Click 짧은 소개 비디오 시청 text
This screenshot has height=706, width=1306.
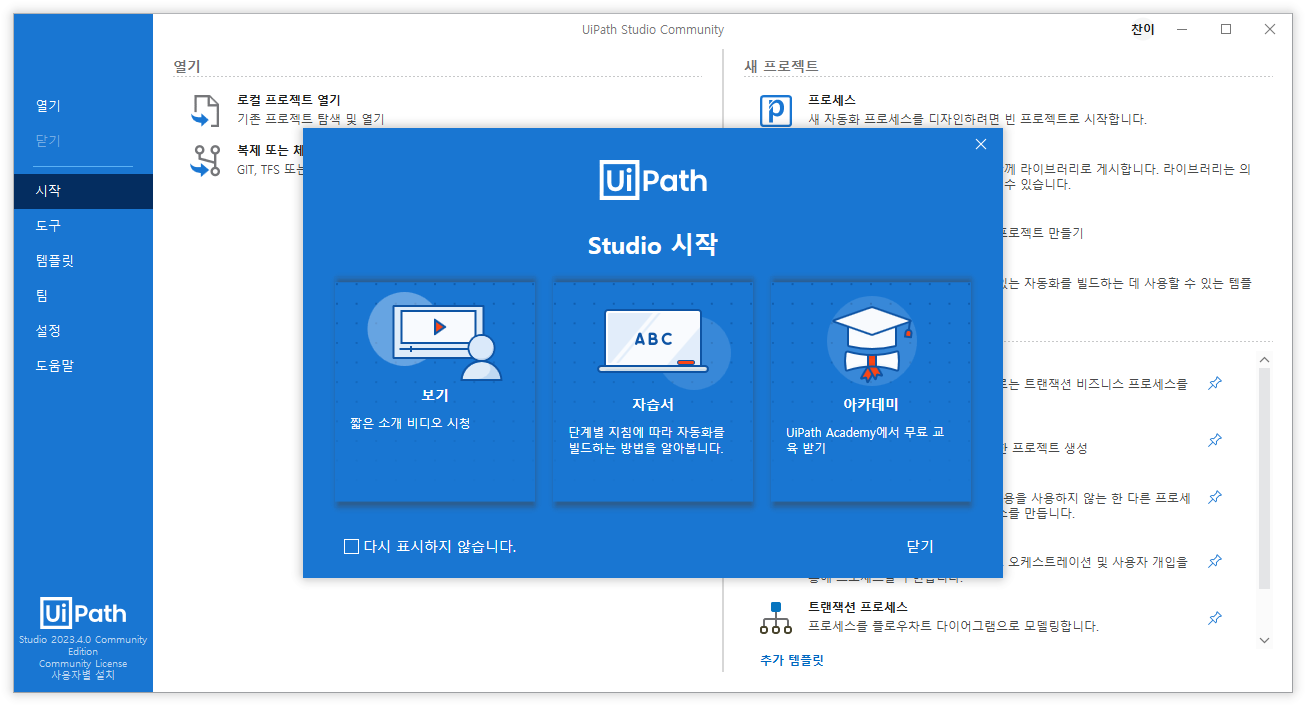click(x=410, y=423)
